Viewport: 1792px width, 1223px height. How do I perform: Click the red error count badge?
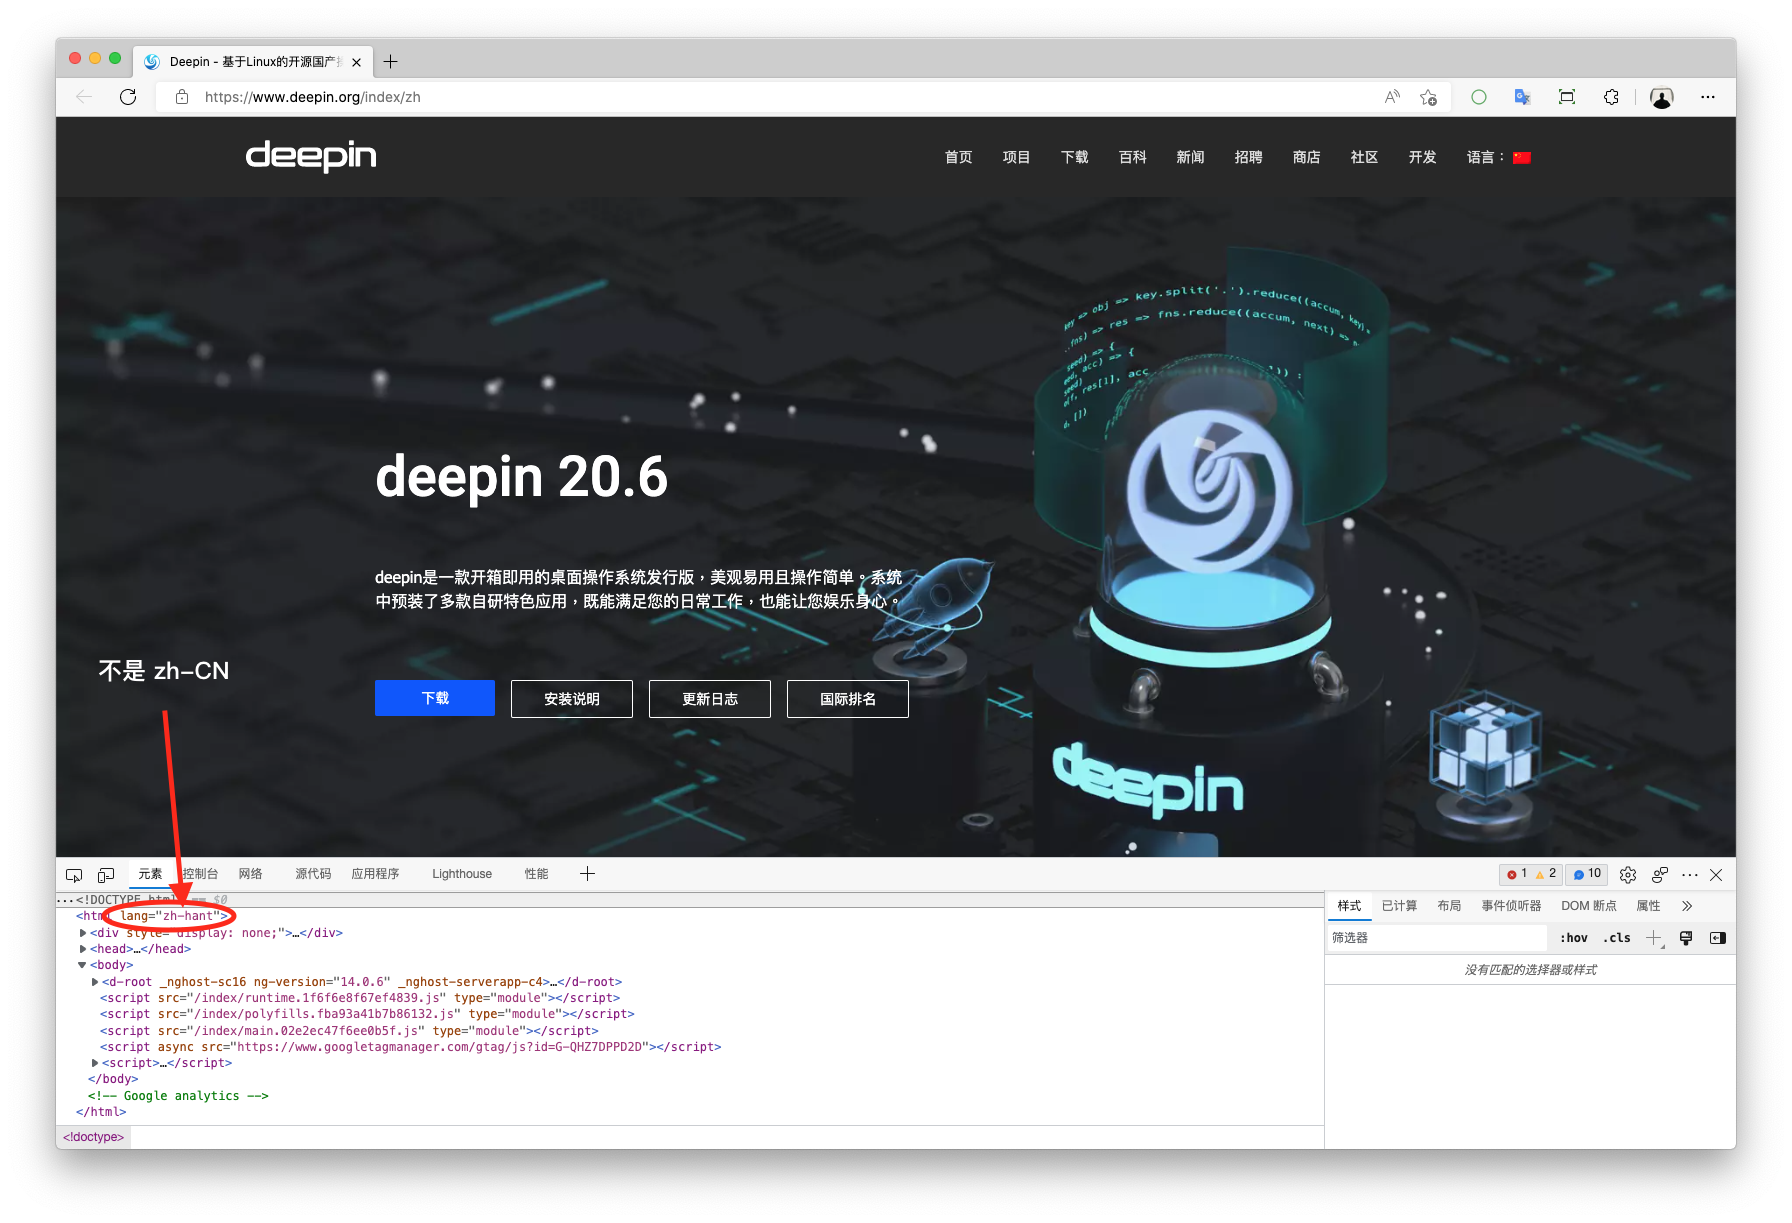(1517, 874)
